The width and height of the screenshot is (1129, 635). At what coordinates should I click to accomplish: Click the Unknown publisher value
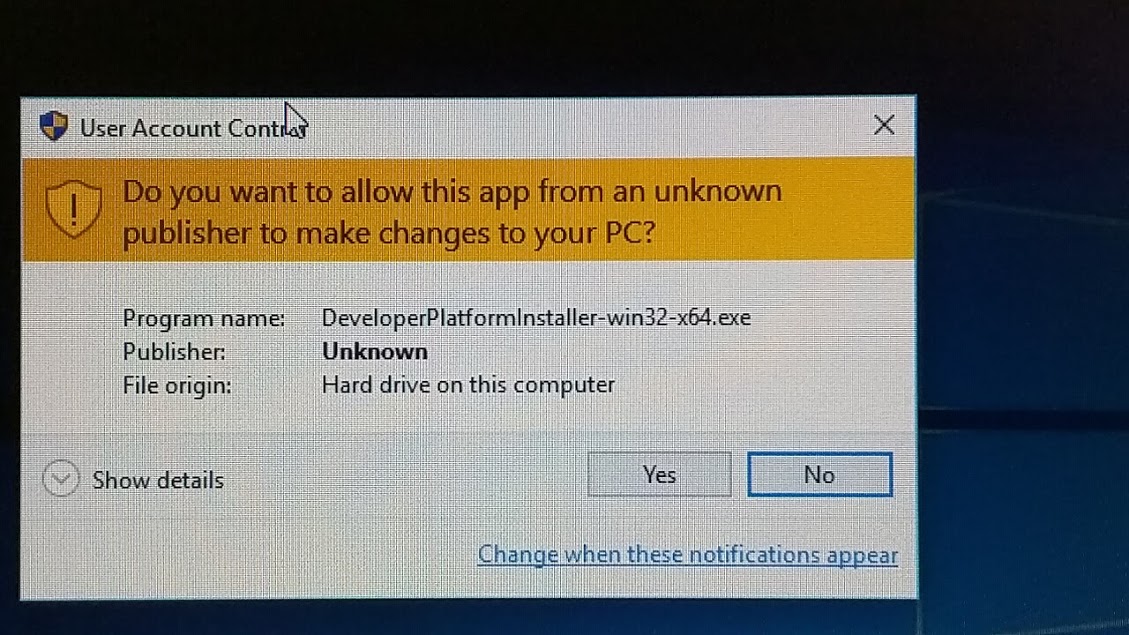[374, 351]
